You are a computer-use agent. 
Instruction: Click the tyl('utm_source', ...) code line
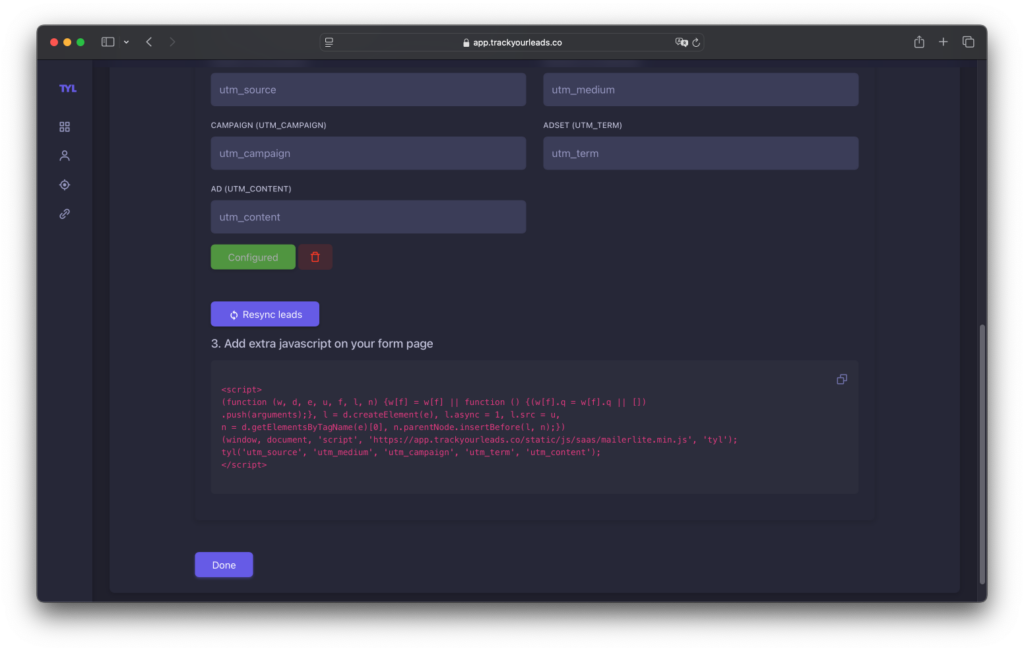click(411, 452)
